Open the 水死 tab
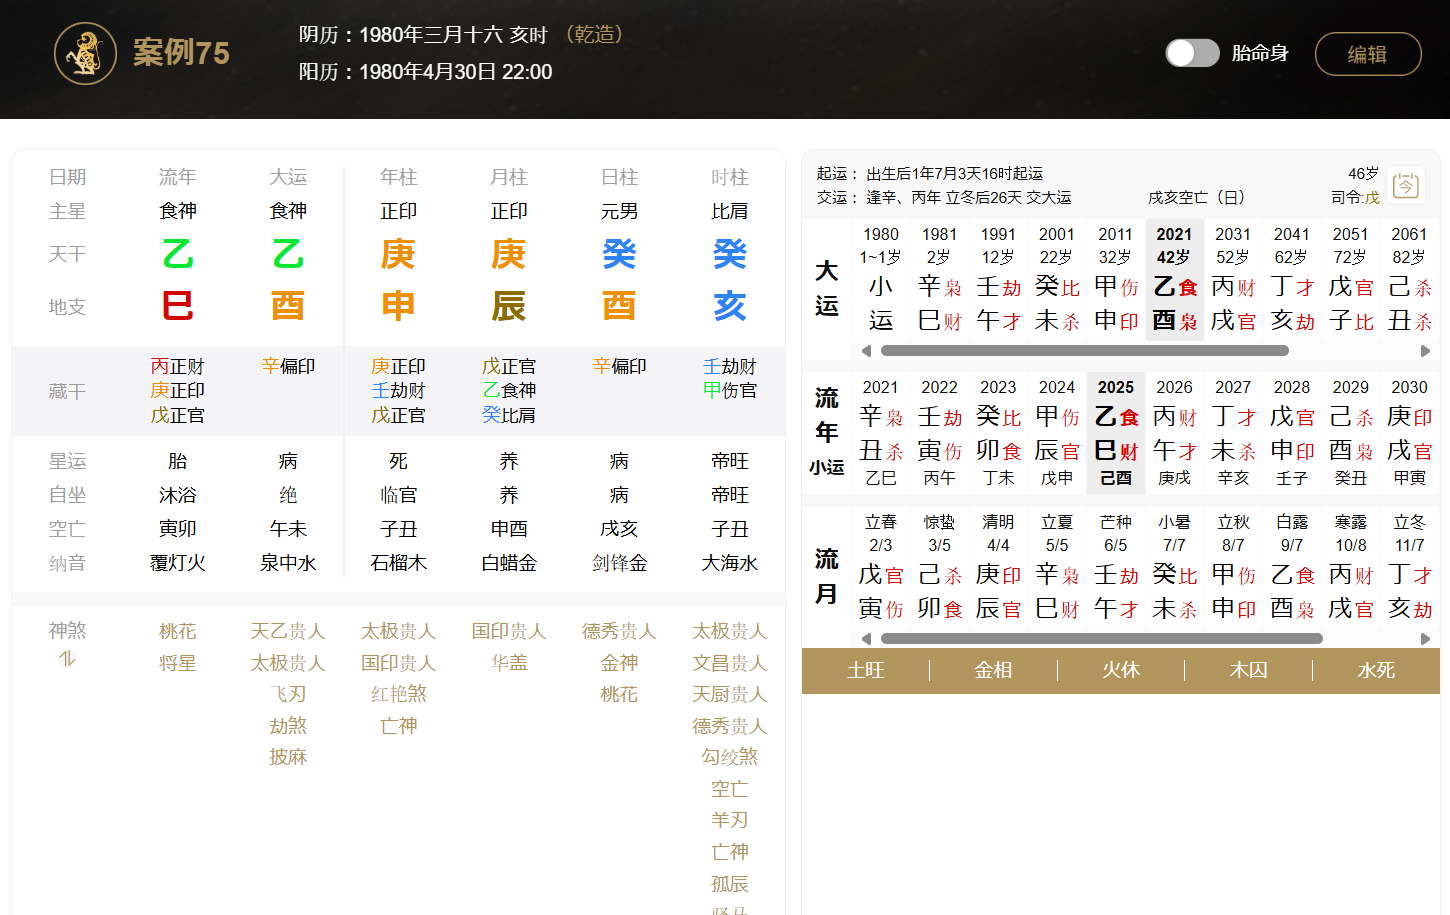 tap(1376, 670)
